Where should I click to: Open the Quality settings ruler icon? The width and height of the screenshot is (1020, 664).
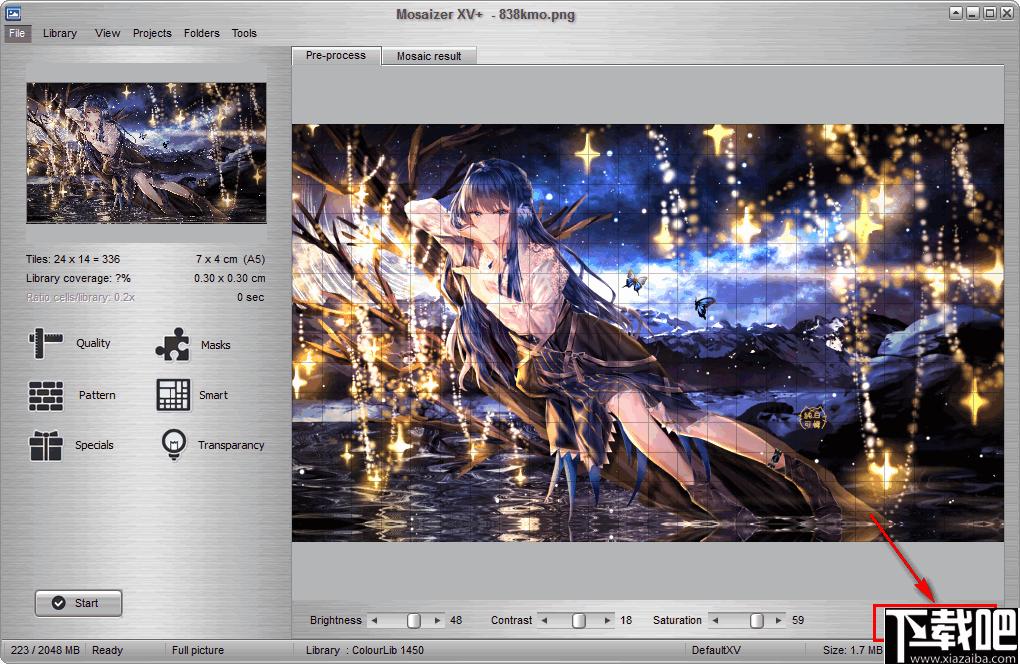pyautogui.click(x=46, y=343)
